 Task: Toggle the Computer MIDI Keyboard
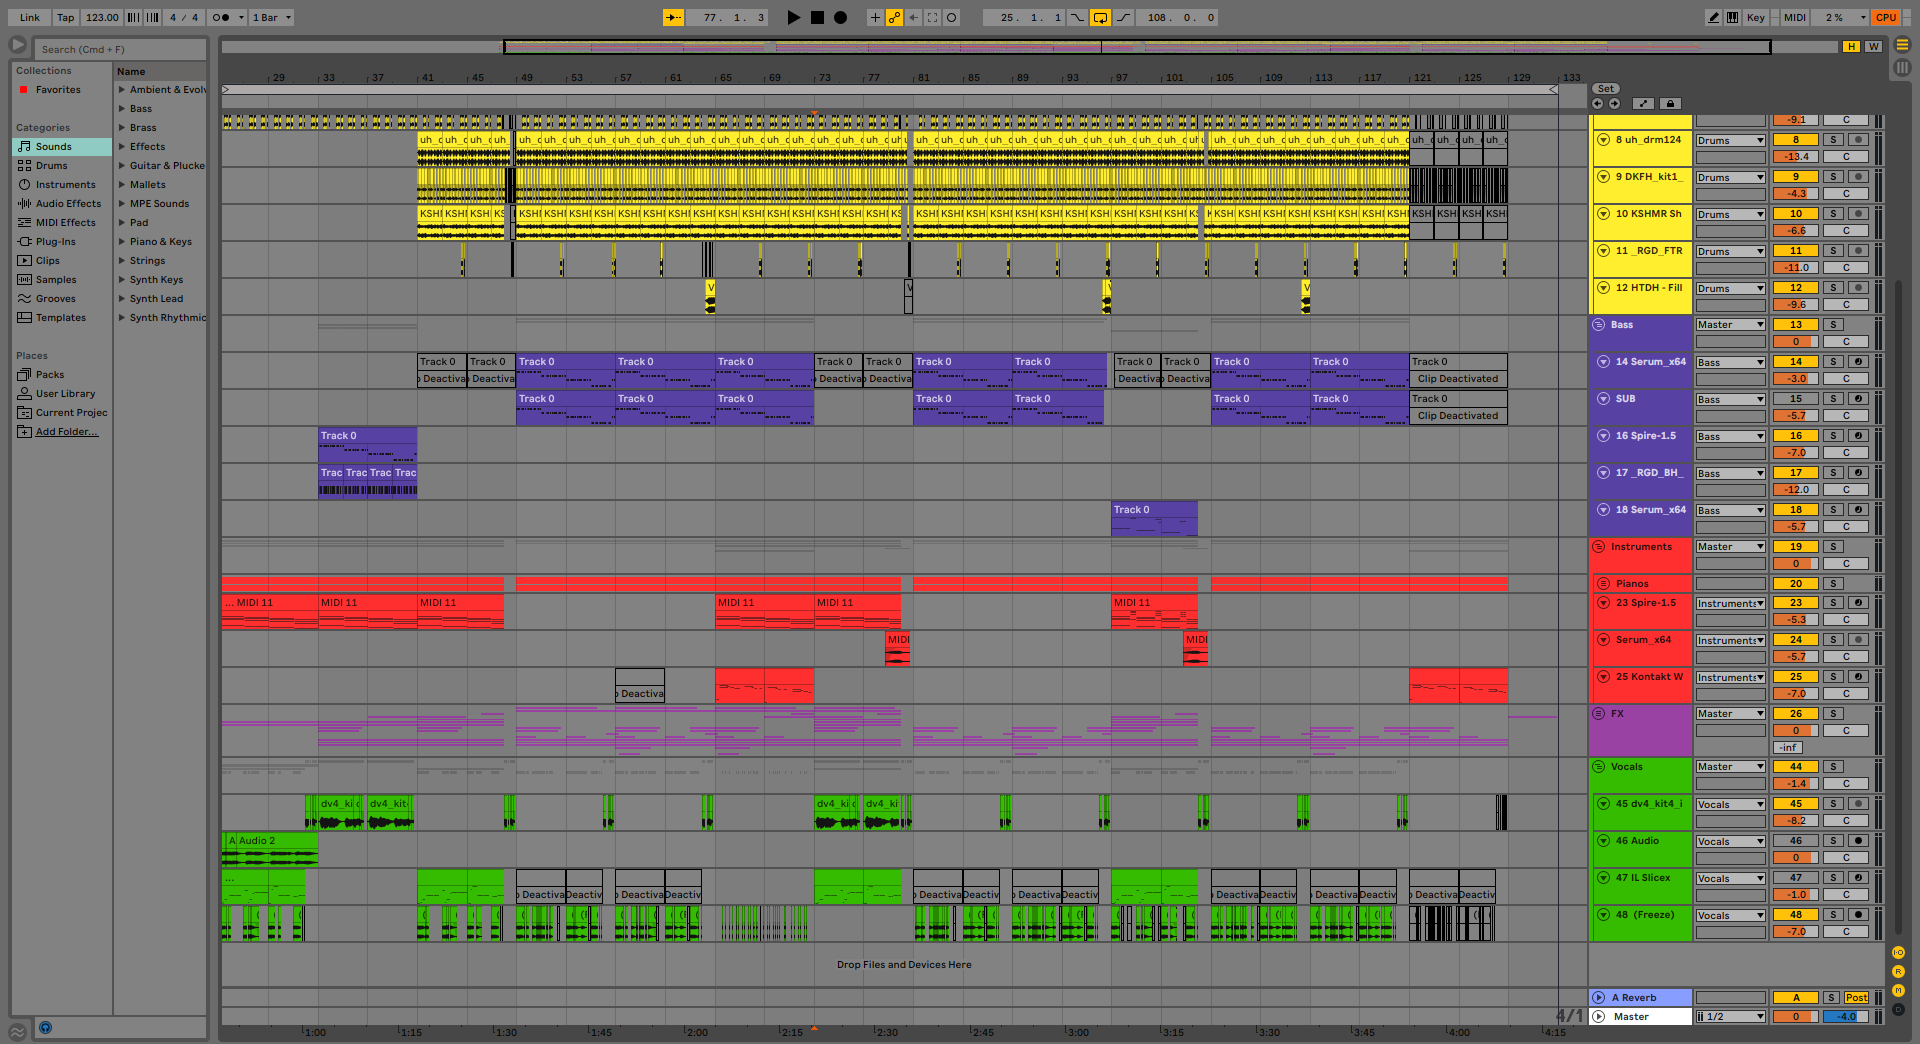click(1732, 17)
